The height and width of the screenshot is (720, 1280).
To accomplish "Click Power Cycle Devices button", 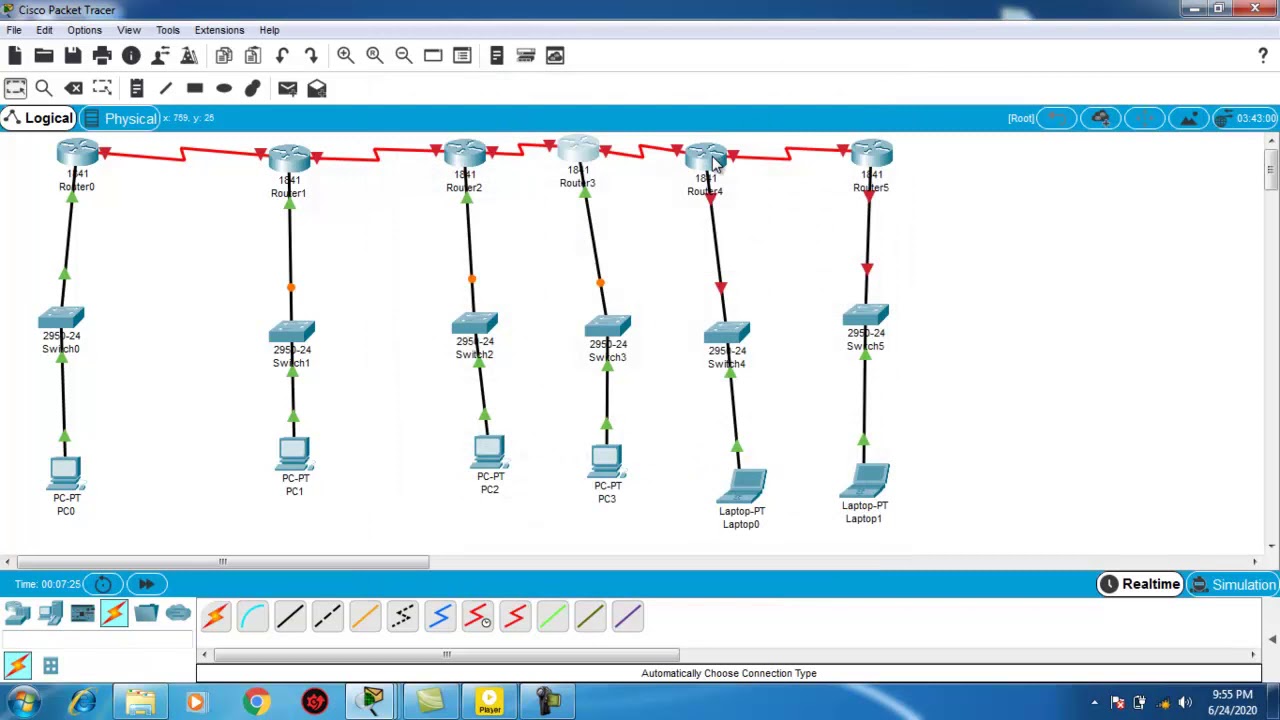I will (103, 584).
